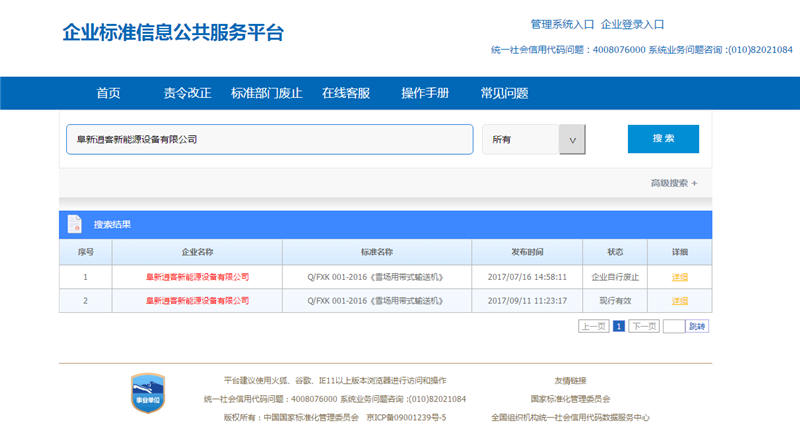Screen dimensions: 800x438
Task: Click the search results document icon
Action: click(74, 224)
